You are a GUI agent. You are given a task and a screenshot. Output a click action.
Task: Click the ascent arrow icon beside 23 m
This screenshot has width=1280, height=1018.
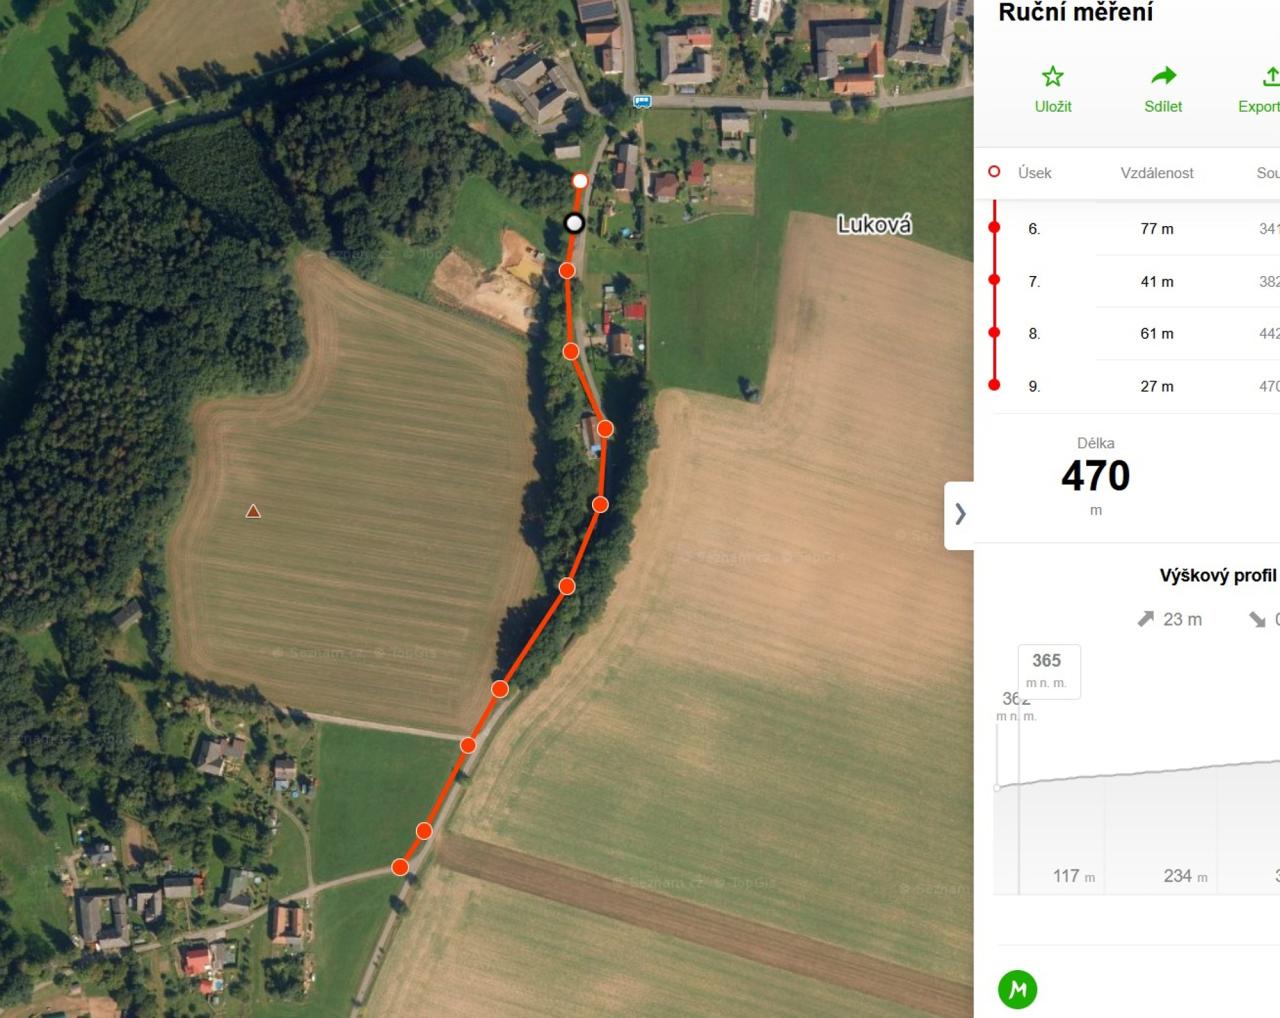(1146, 619)
